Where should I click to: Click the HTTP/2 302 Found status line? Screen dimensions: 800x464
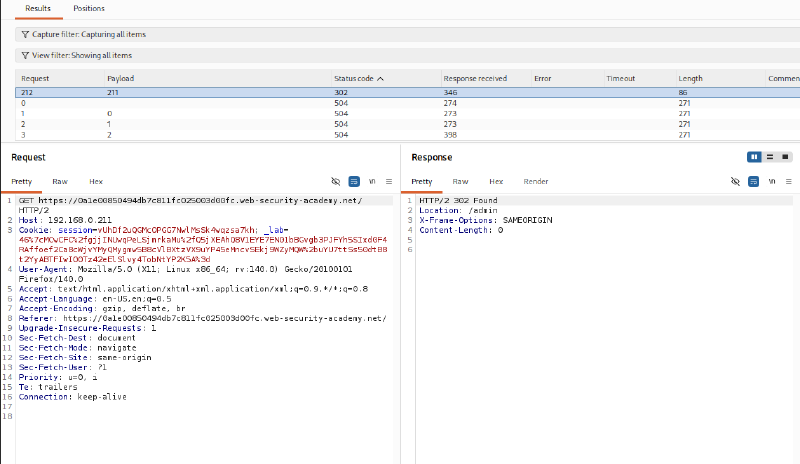click(x=458, y=201)
